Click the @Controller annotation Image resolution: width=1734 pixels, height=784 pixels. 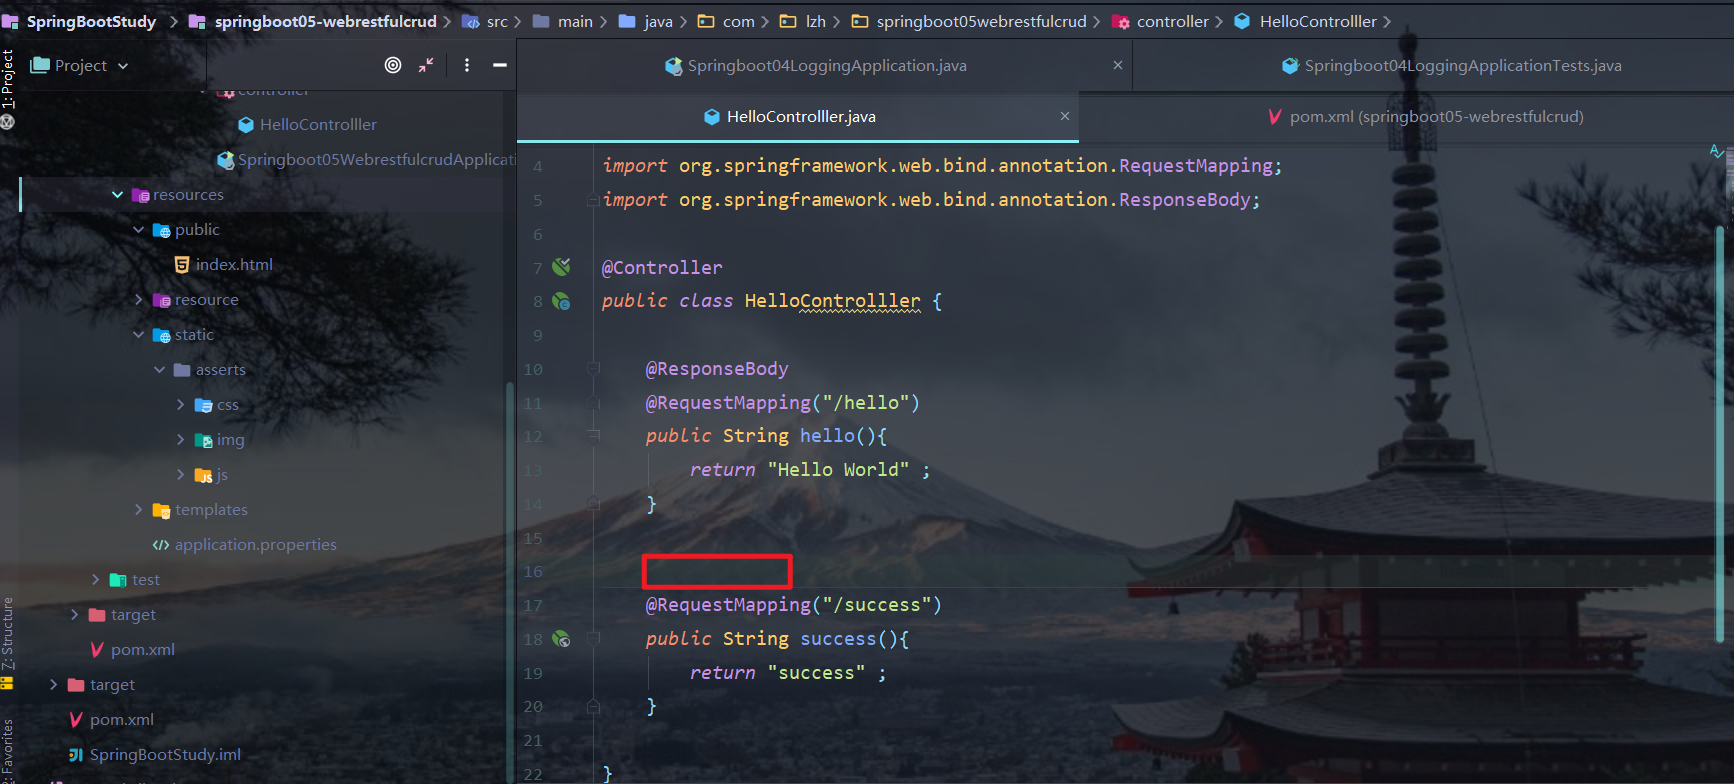(662, 267)
